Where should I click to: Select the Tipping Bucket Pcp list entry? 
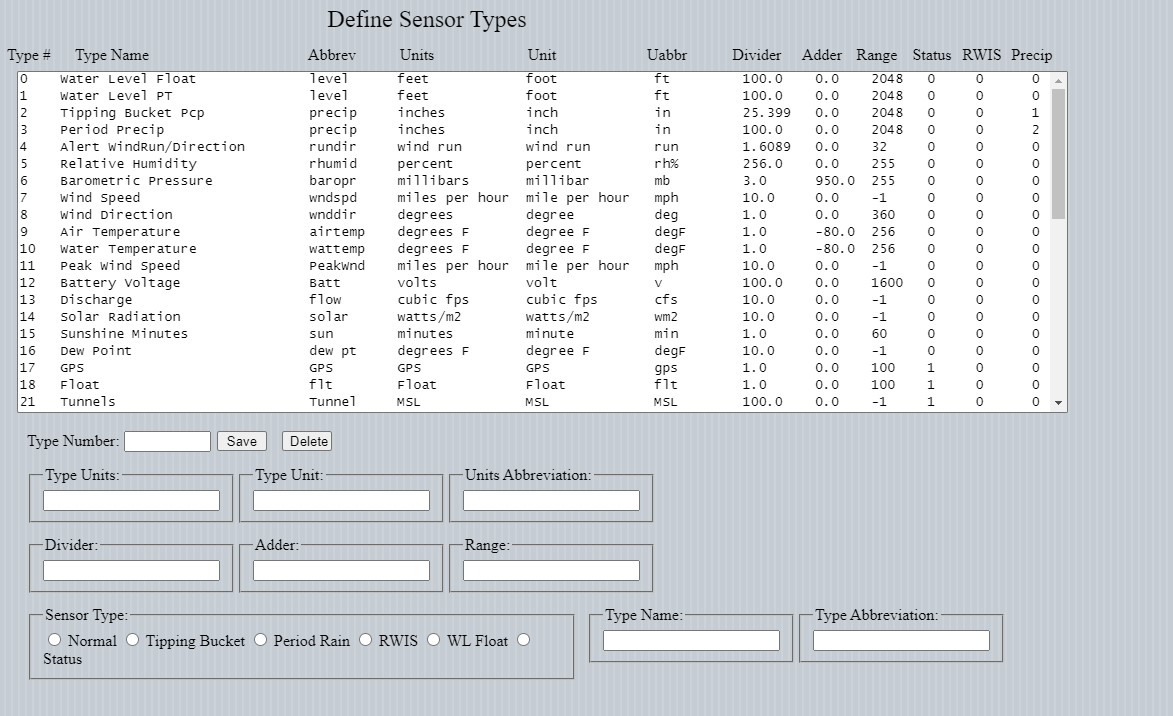tap(132, 113)
